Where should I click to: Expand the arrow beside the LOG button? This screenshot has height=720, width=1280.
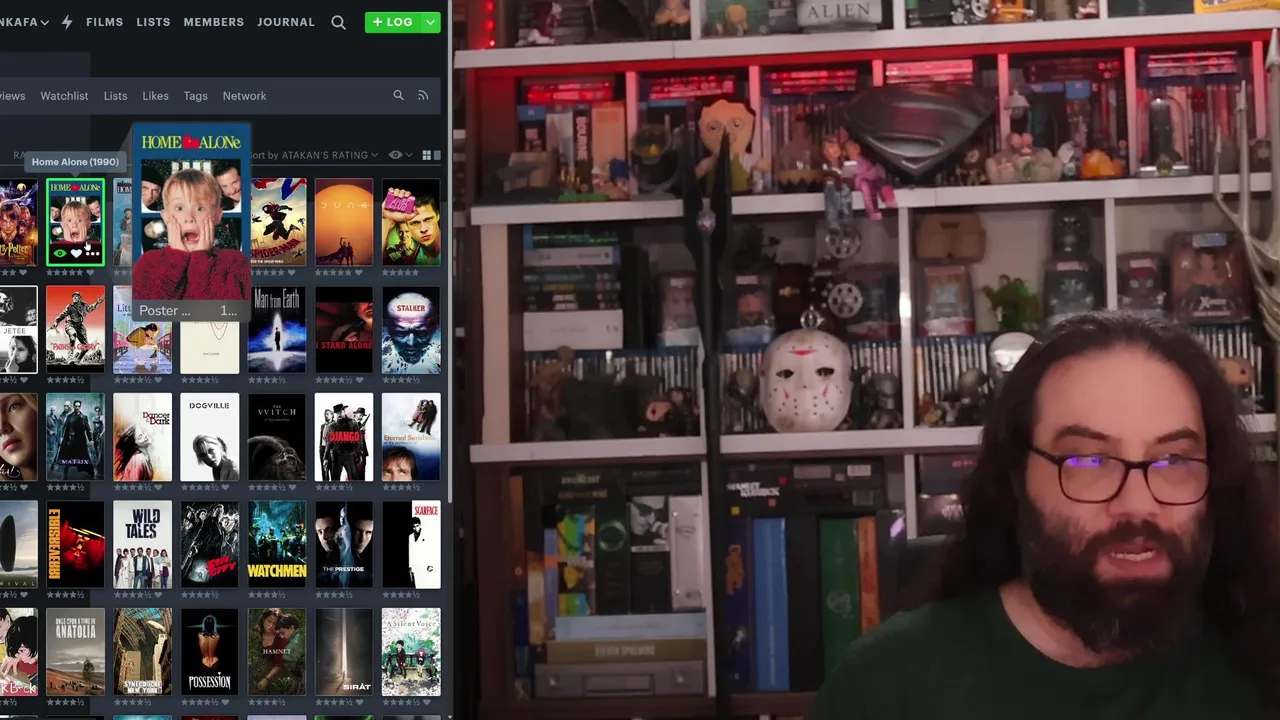pyautogui.click(x=430, y=22)
